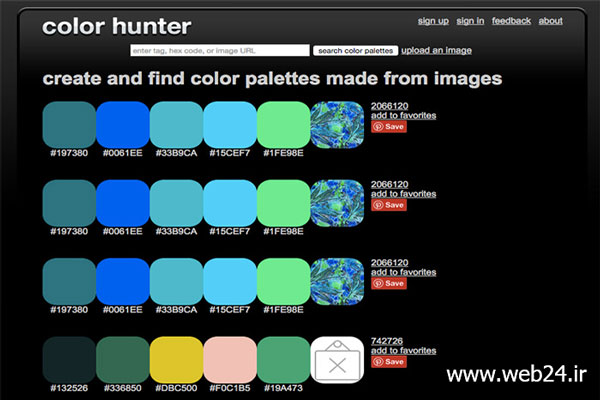
Task: Select the #19A473 green swatch
Action: (x=284, y=360)
